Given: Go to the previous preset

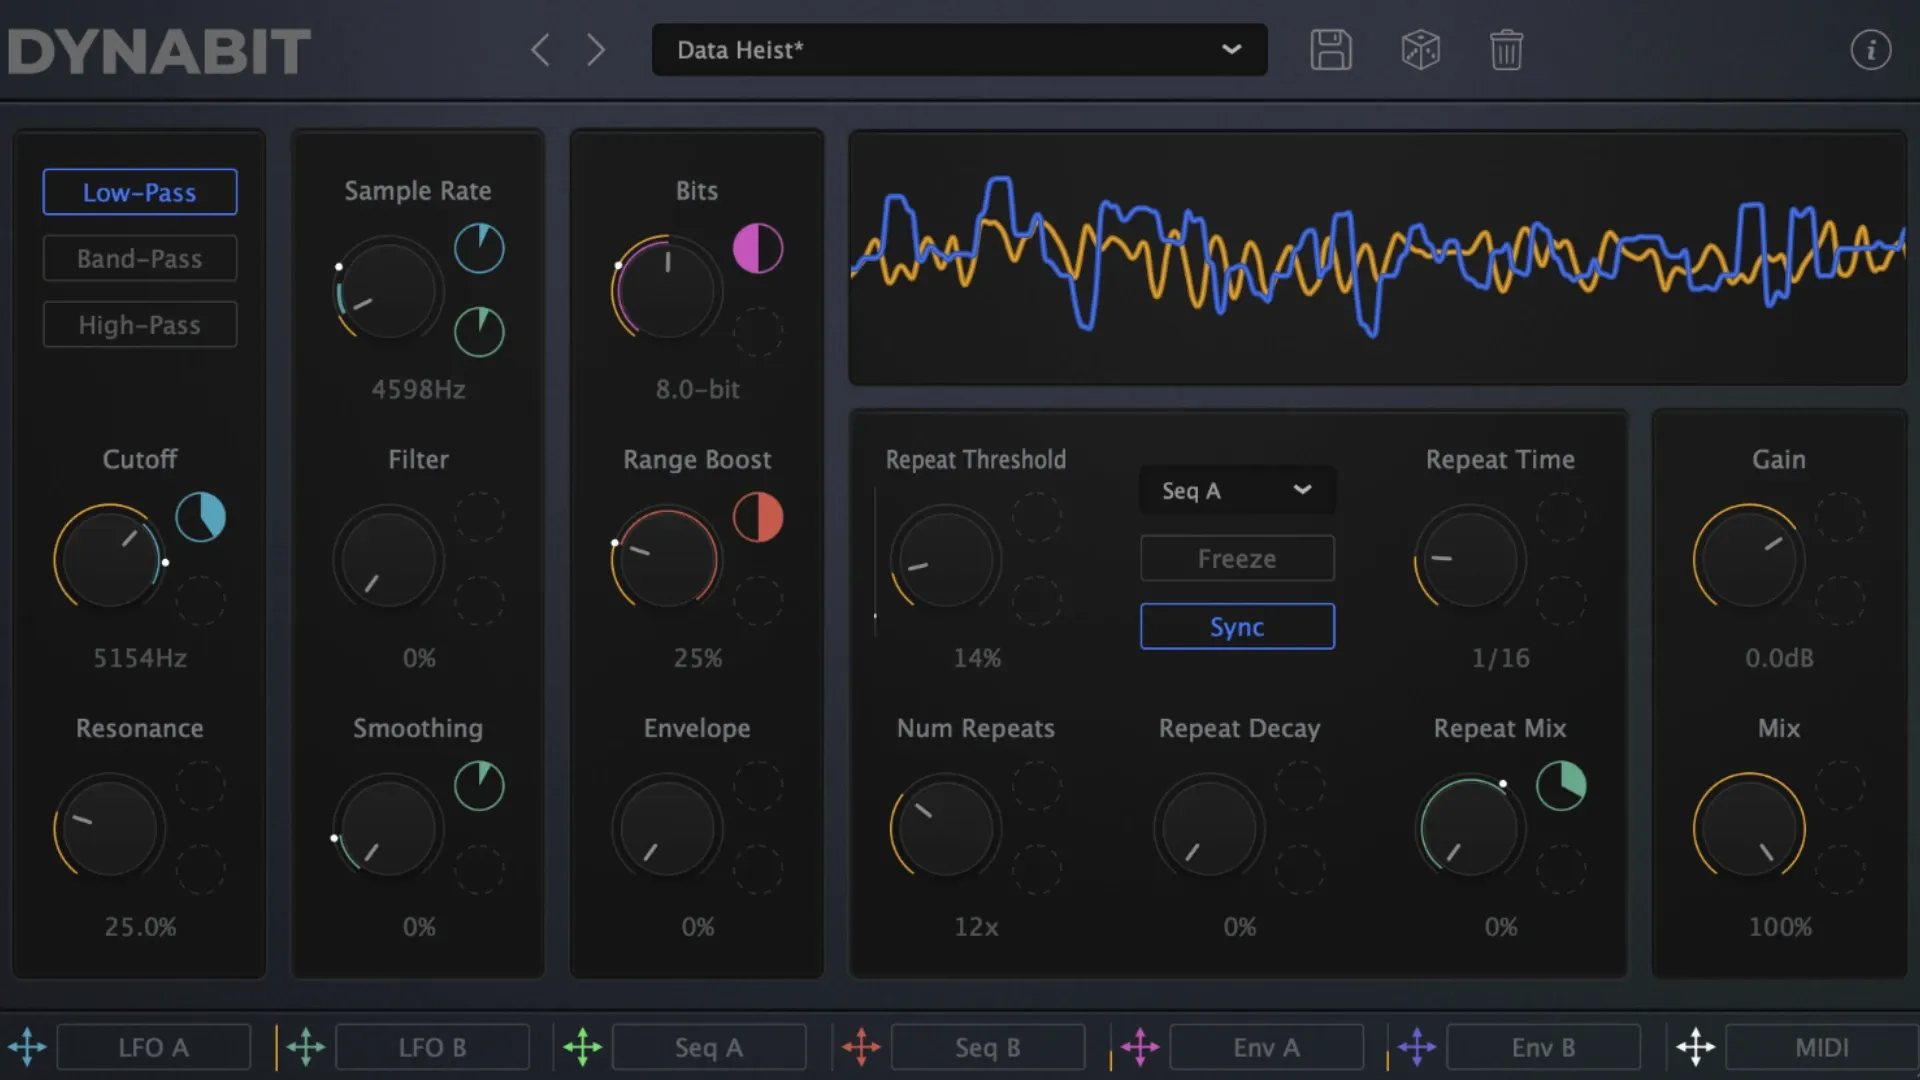Looking at the screenshot, I should pos(539,49).
